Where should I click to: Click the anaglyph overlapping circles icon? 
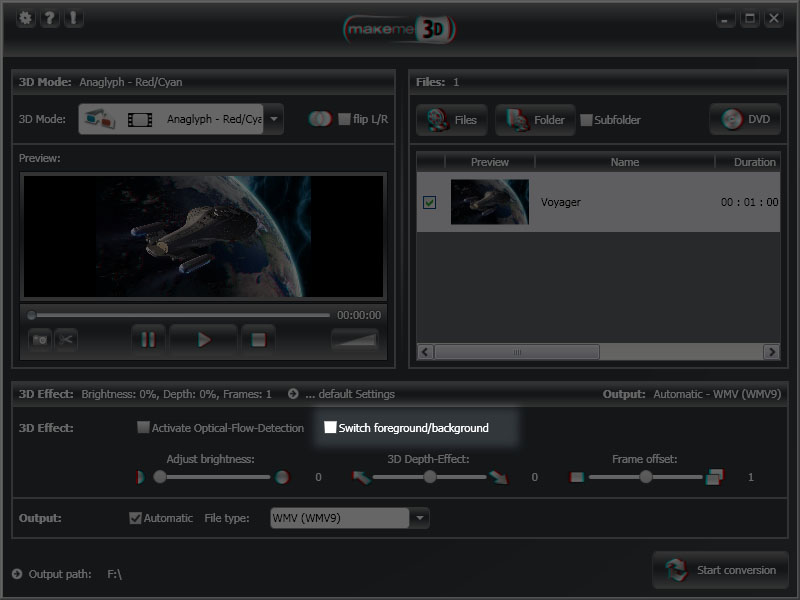click(320, 119)
